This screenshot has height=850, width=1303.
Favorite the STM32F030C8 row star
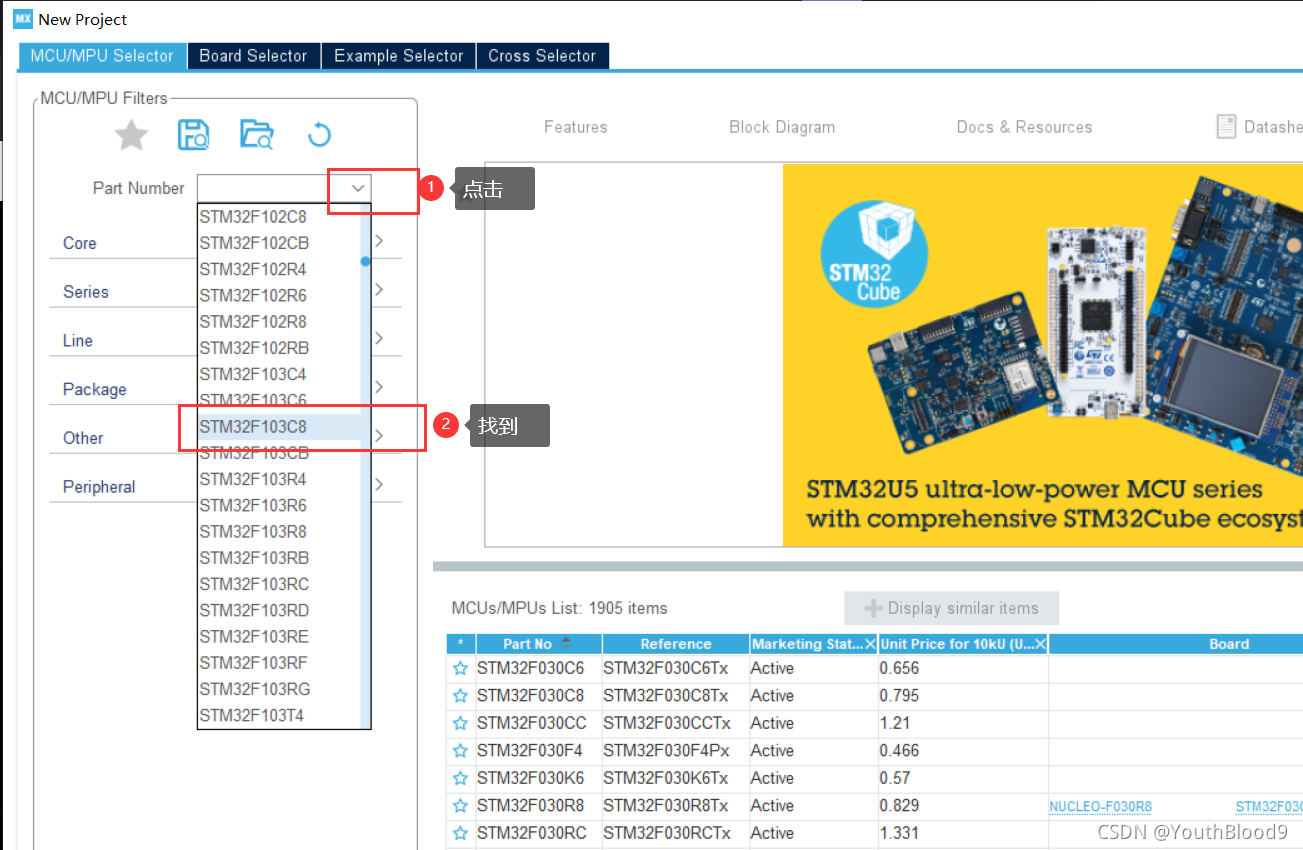[460, 696]
